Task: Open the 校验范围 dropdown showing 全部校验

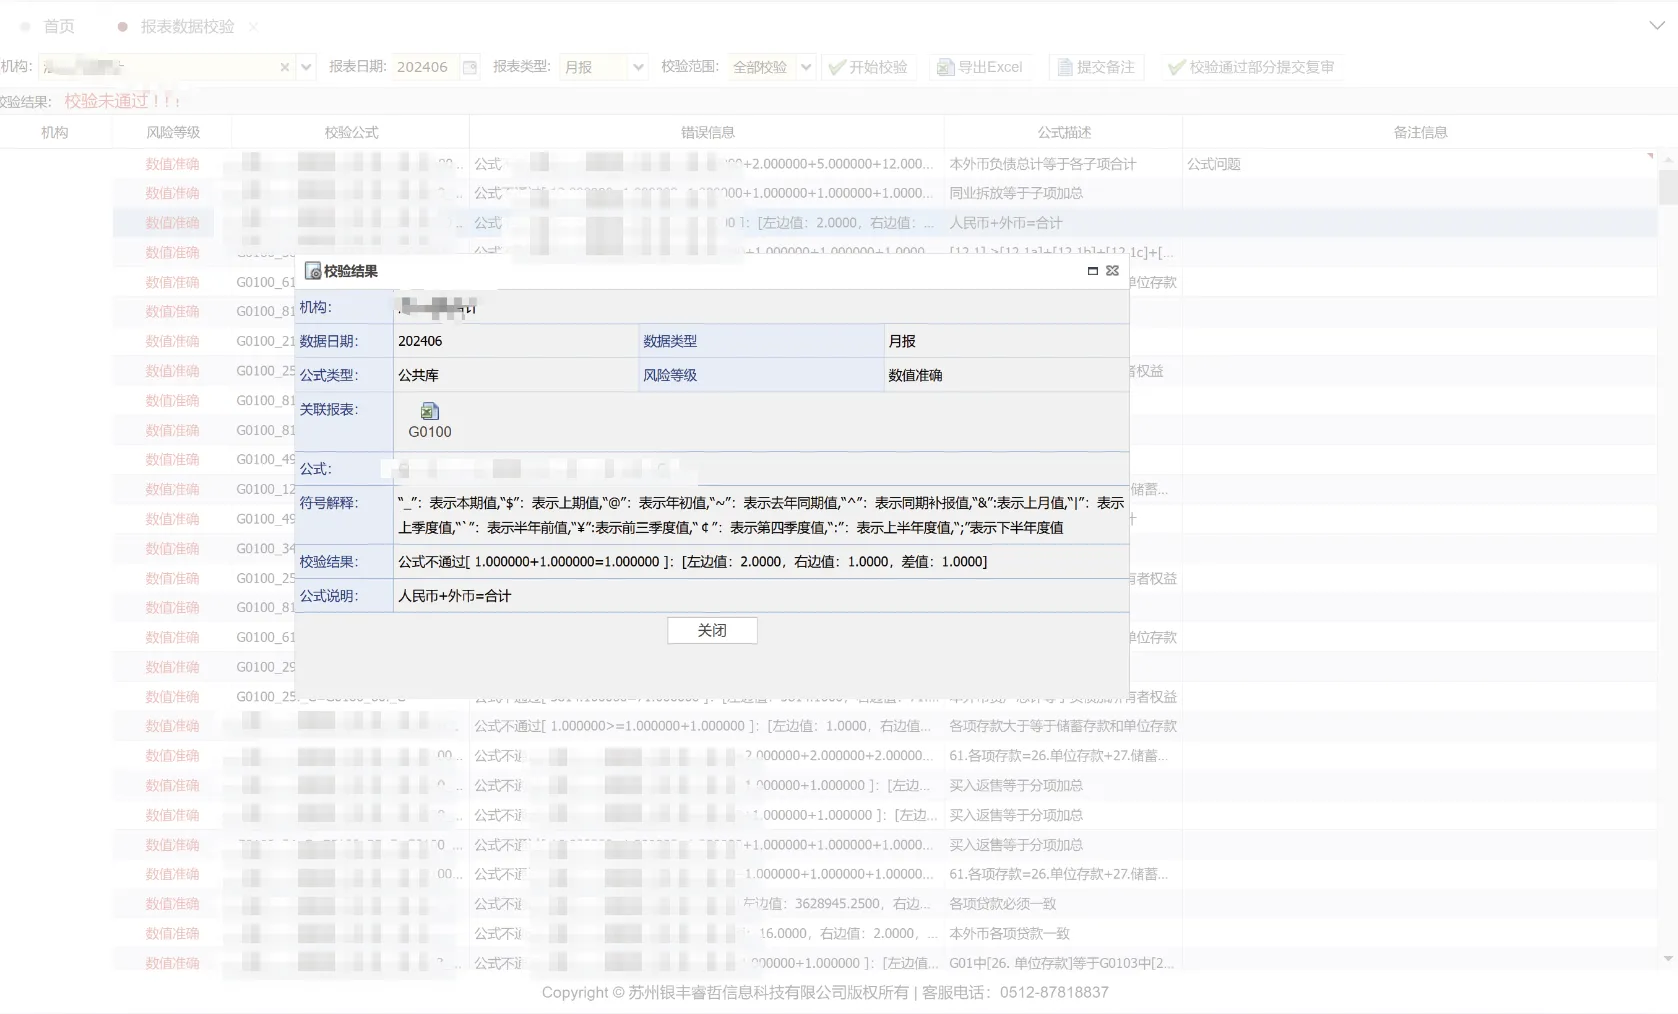Action: pos(806,67)
